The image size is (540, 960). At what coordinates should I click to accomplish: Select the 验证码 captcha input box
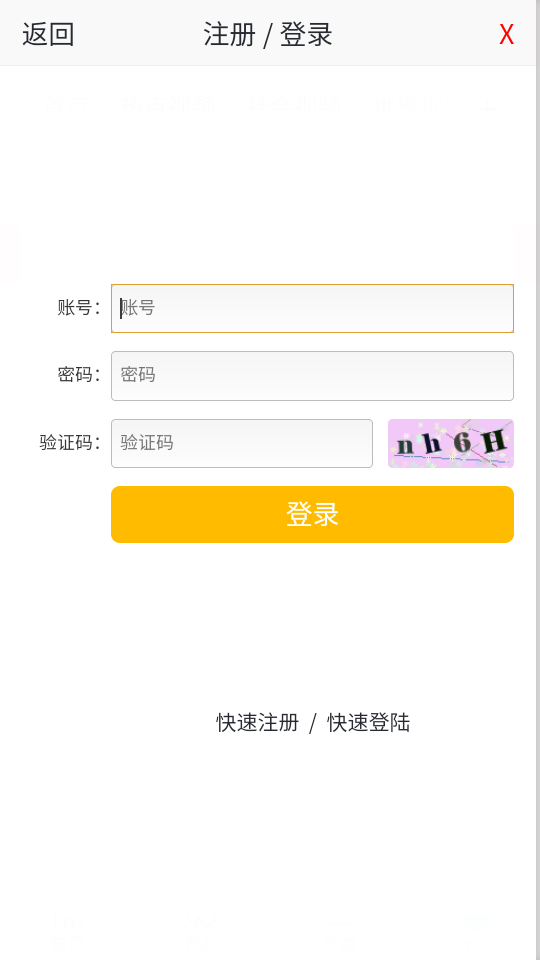click(x=242, y=443)
